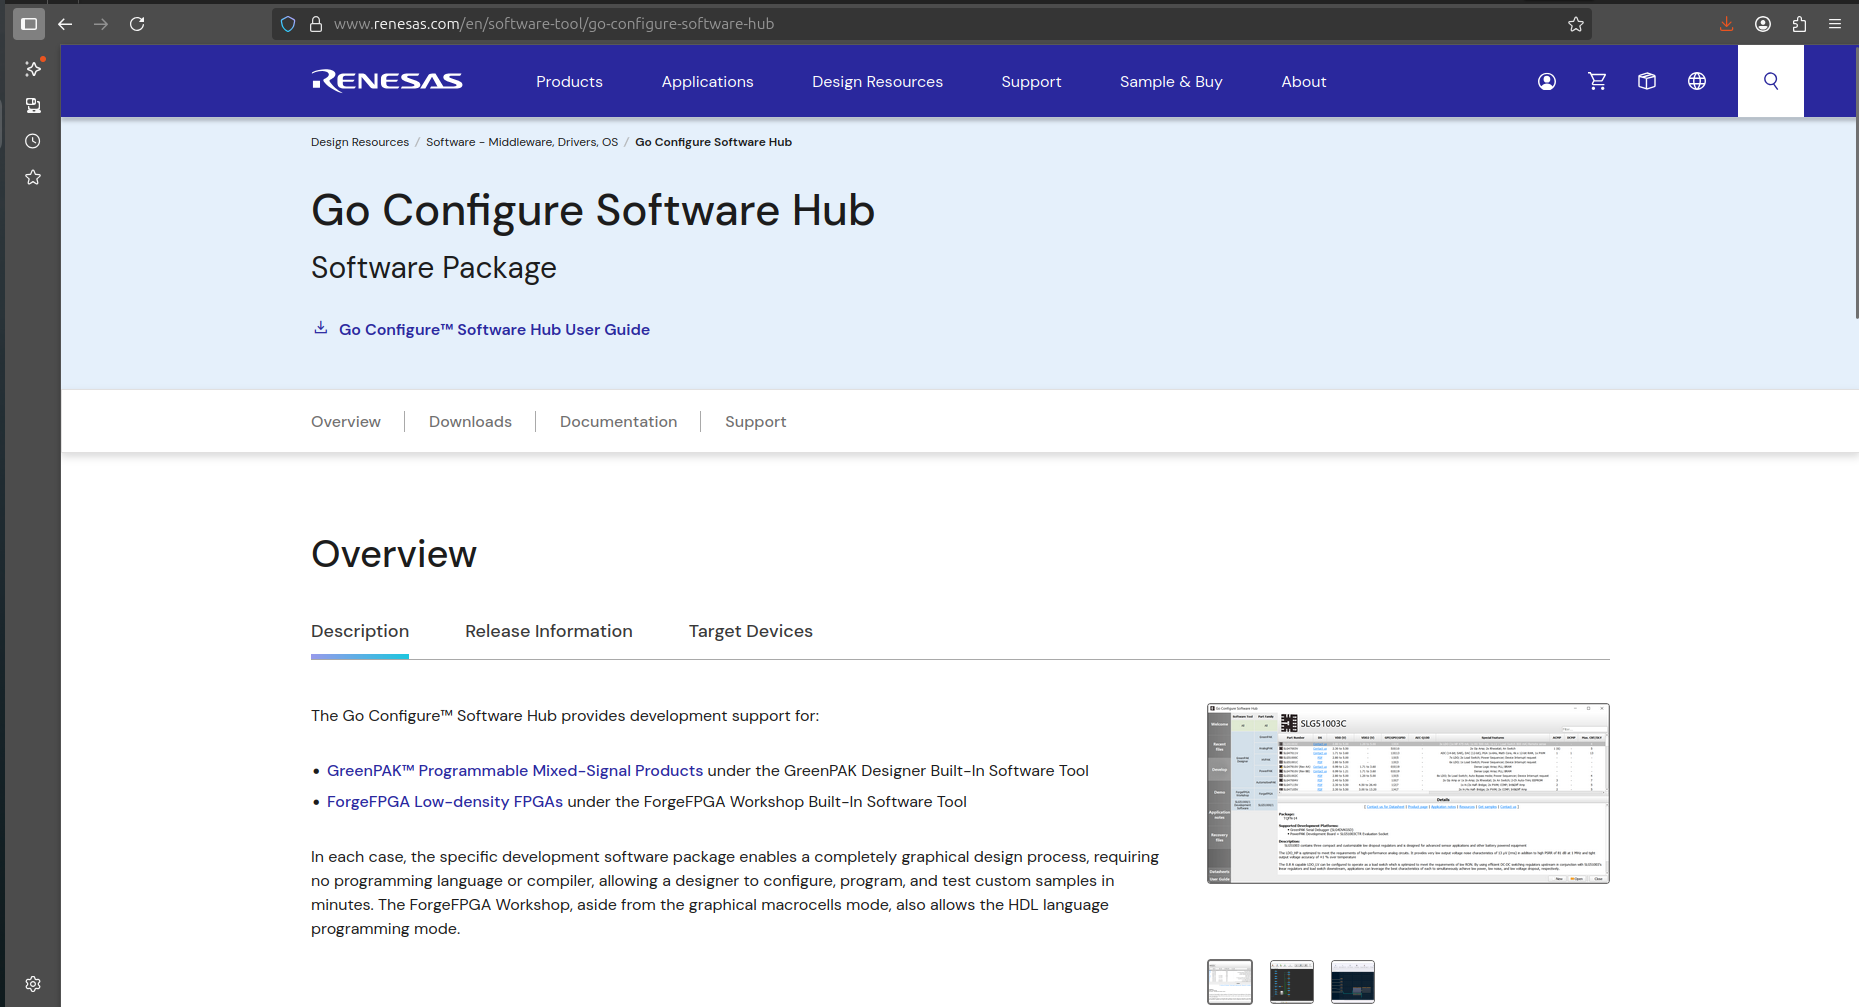Expand the Sample & Buy menu
The width and height of the screenshot is (1859, 1007).
coord(1171,82)
